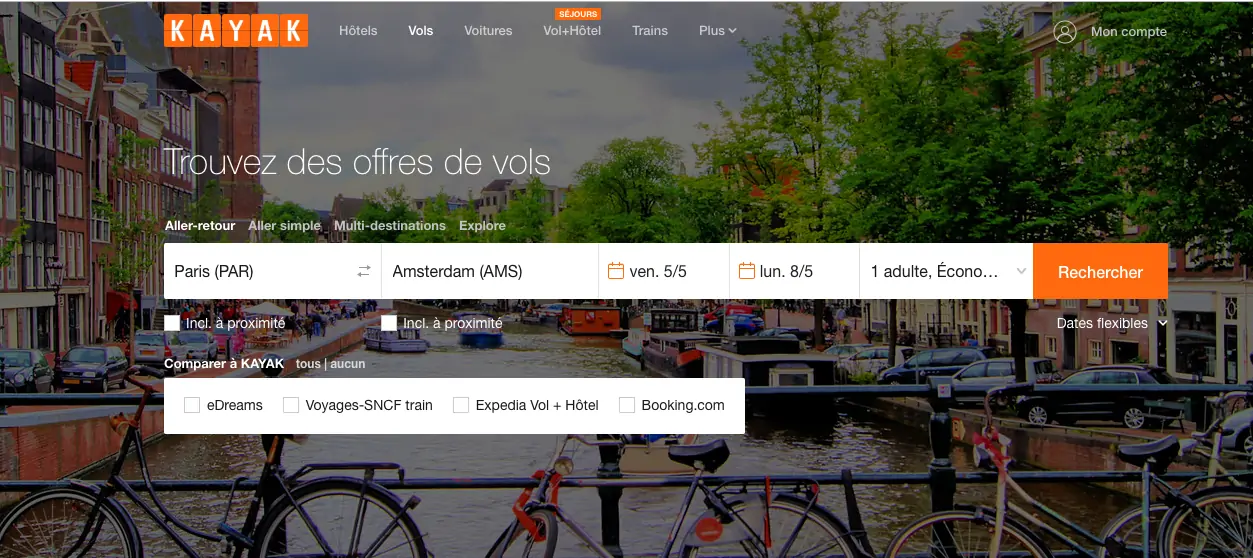Image resolution: width=1253 pixels, height=558 pixels.
Task: Click the 'aucun' link to deselect all
Action: coord(348,364)
